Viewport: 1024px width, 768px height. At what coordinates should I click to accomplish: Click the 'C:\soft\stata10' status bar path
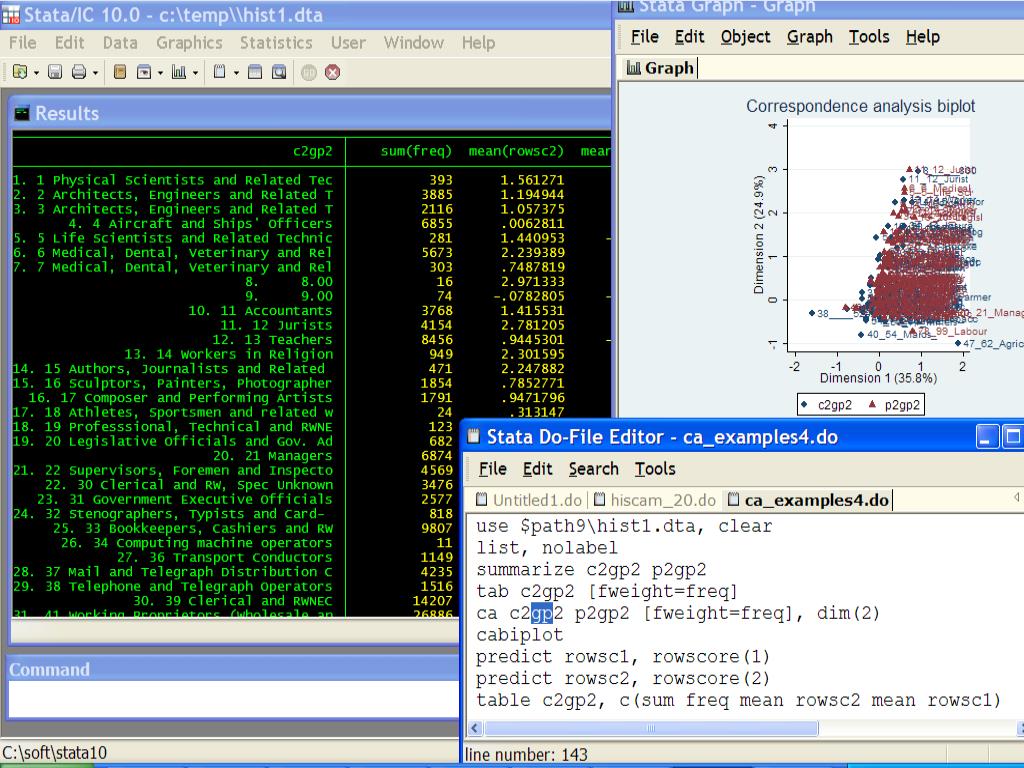(x=55, y=752)
